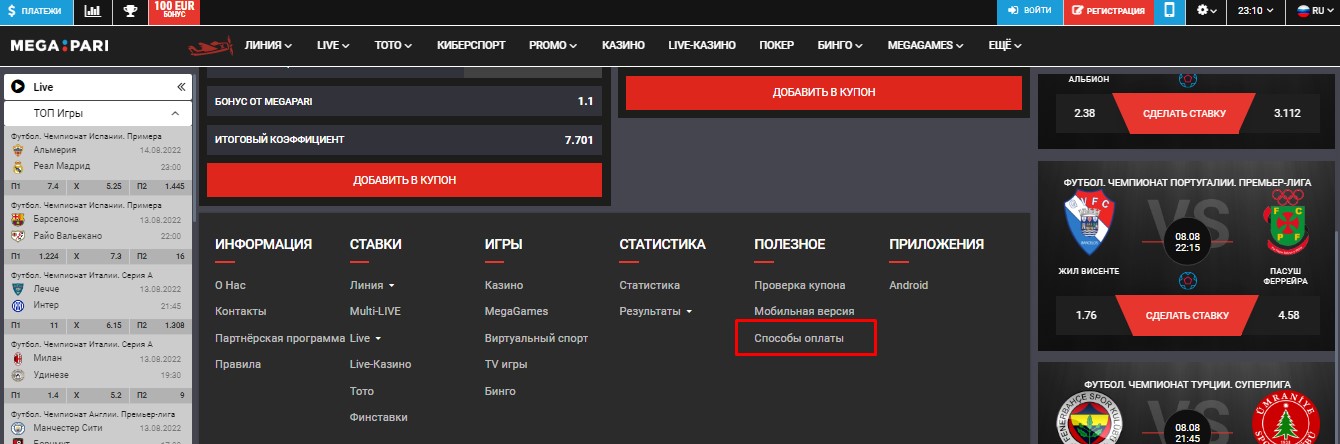Open the Проверка купона link
Viewport: 1340px width, 444px height.
[799, 285]
